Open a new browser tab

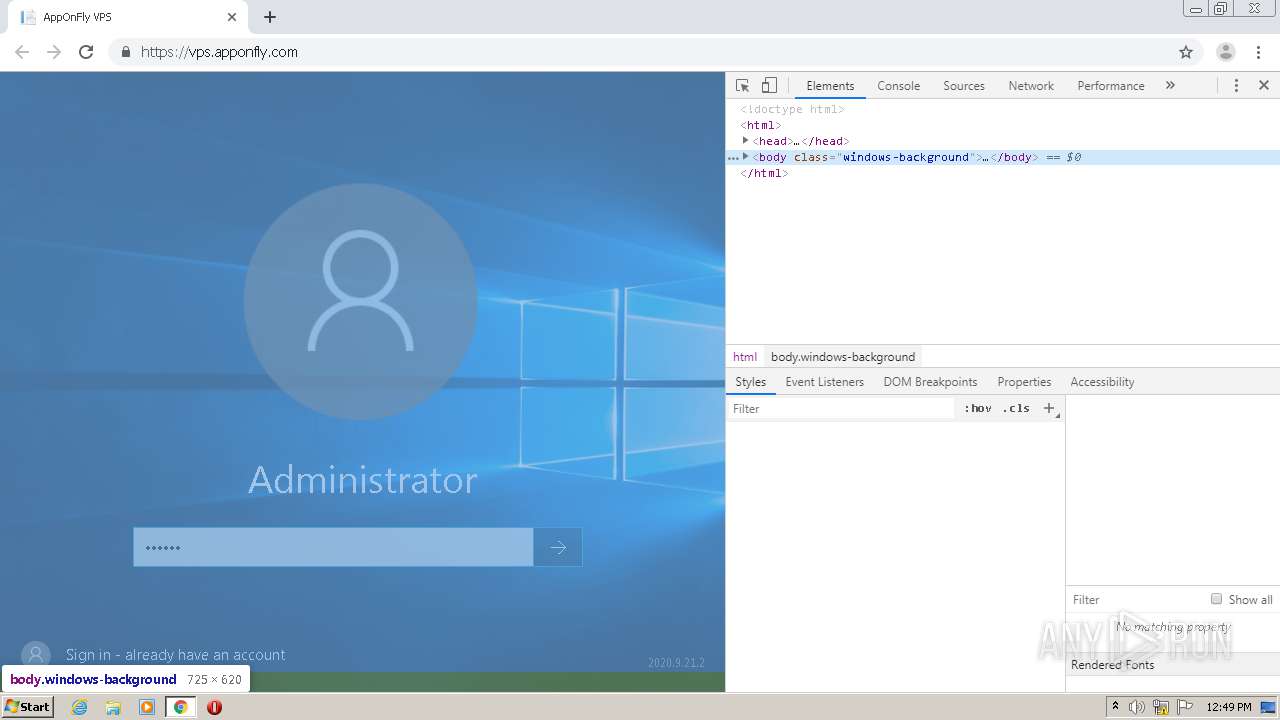tap(270, 17)
